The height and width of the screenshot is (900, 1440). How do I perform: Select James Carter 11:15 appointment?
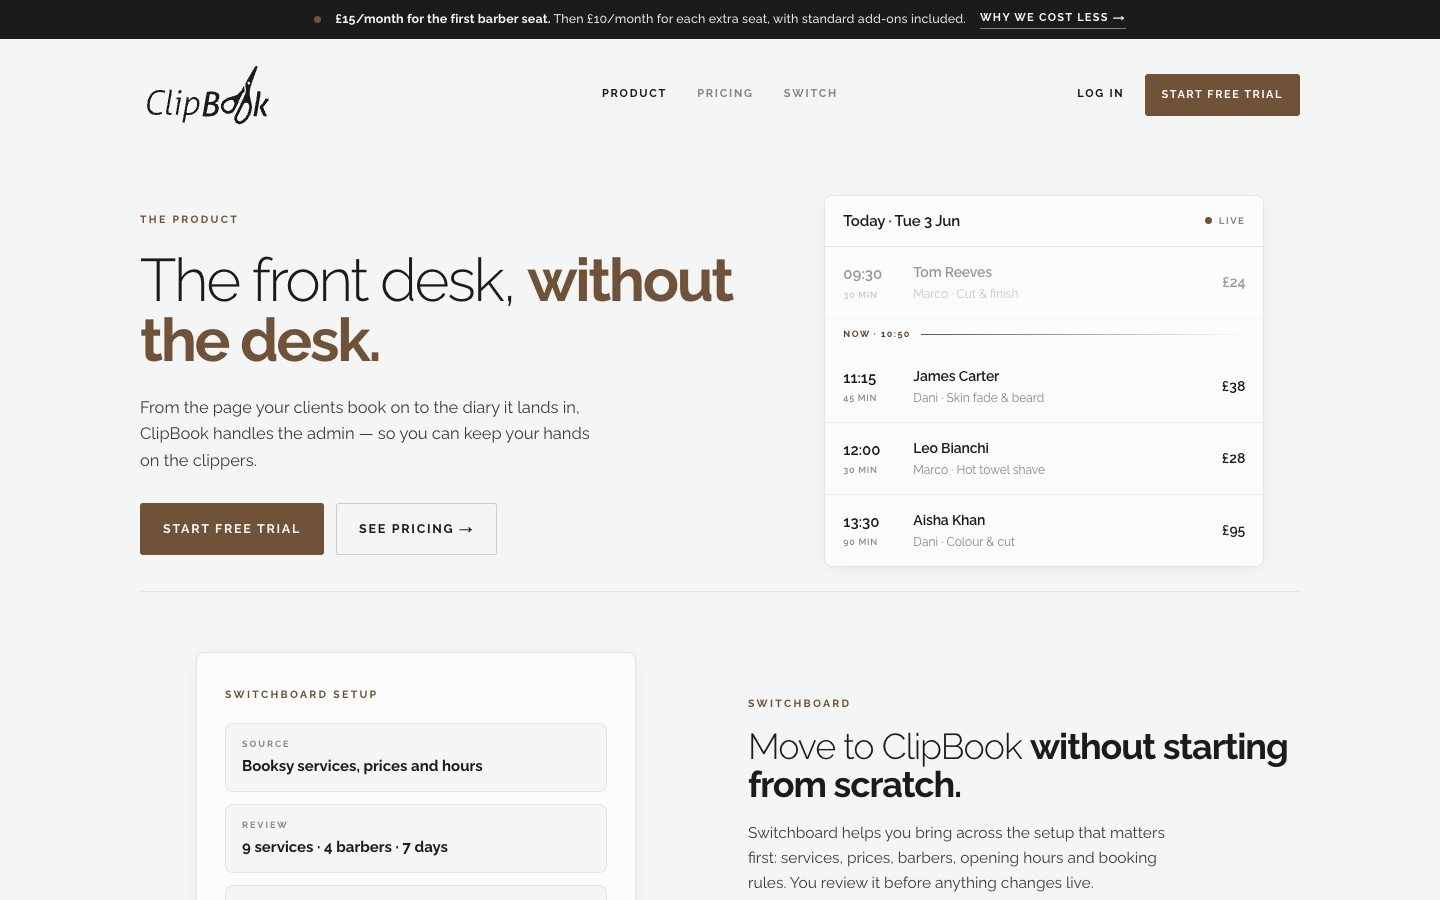1044,387
